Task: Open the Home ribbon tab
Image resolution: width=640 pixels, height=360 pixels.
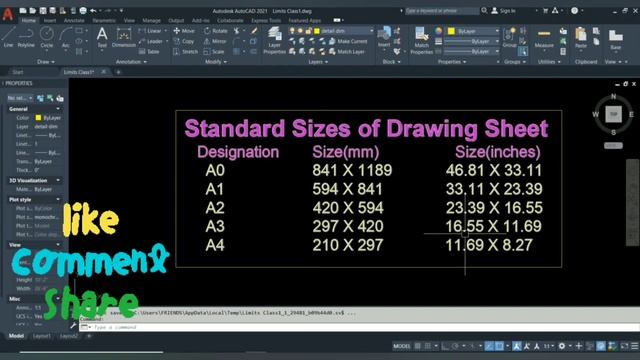Action: [x=28, y=20]
